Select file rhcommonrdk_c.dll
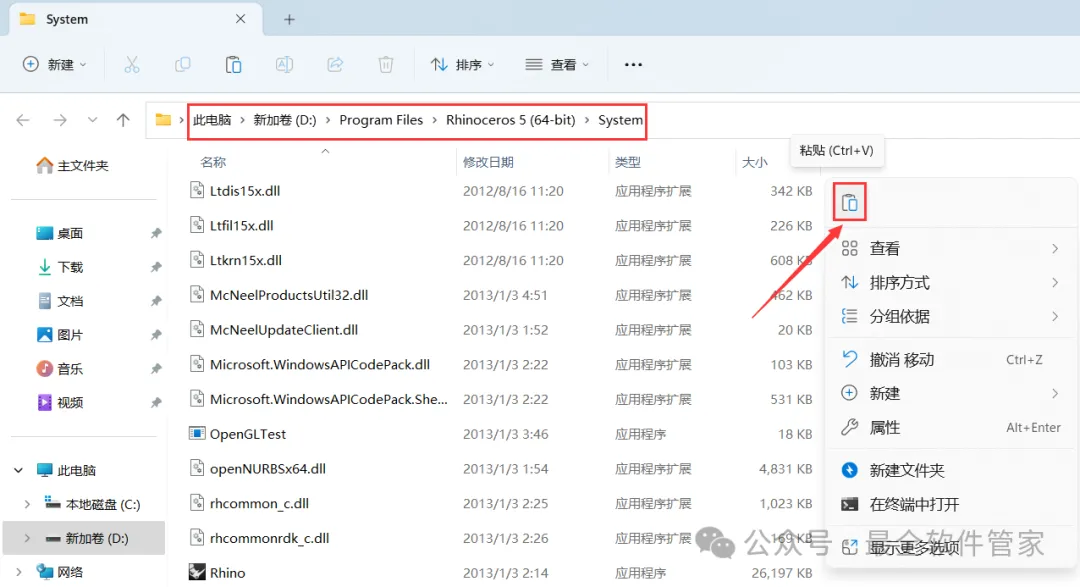The image size is (1080, 587). 269,538
